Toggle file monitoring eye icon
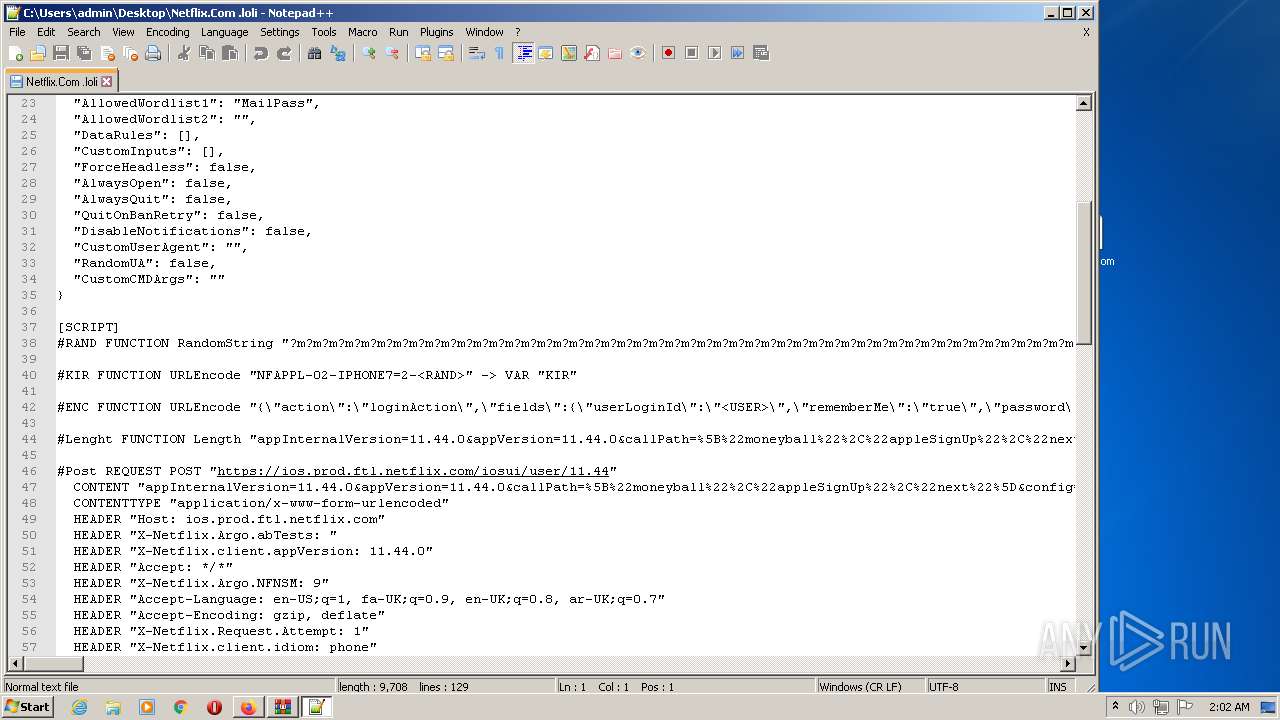The width and height of the screenshot is (1280, 720). (x=638, y=53)
